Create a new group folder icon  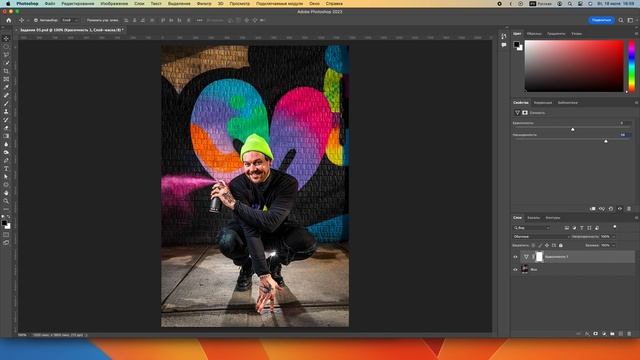click(x=612, y=333)
